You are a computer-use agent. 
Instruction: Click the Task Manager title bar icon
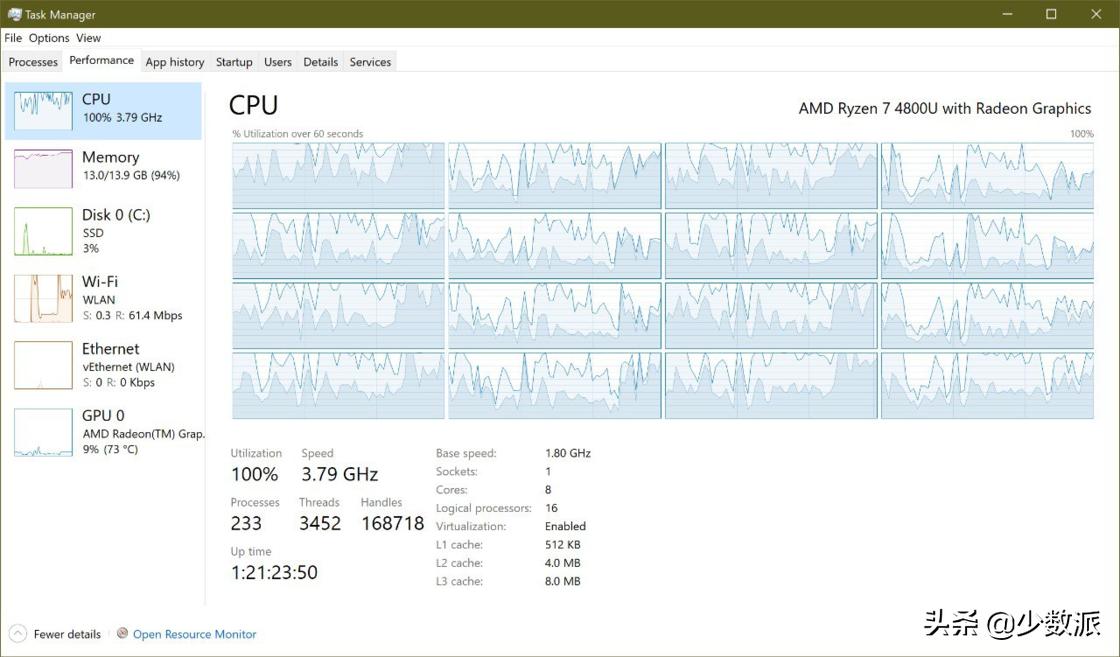click(x=14, y=14)
